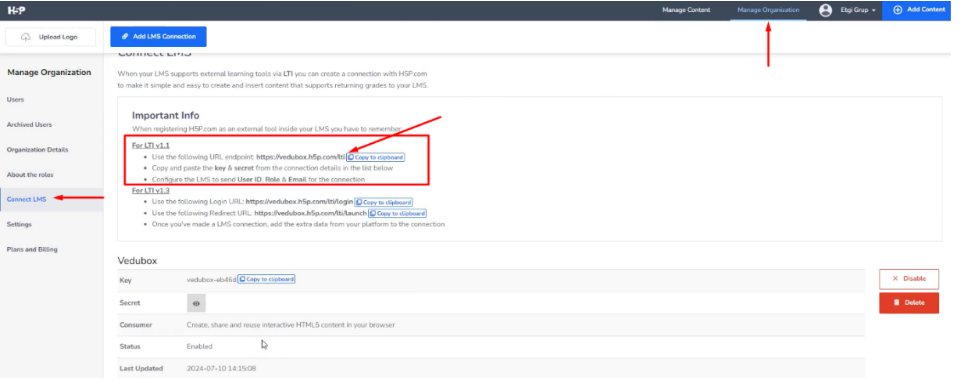Screen dimensions: 969x380
Task: Click the Disable connection button
Action: (x=909, y=279)
